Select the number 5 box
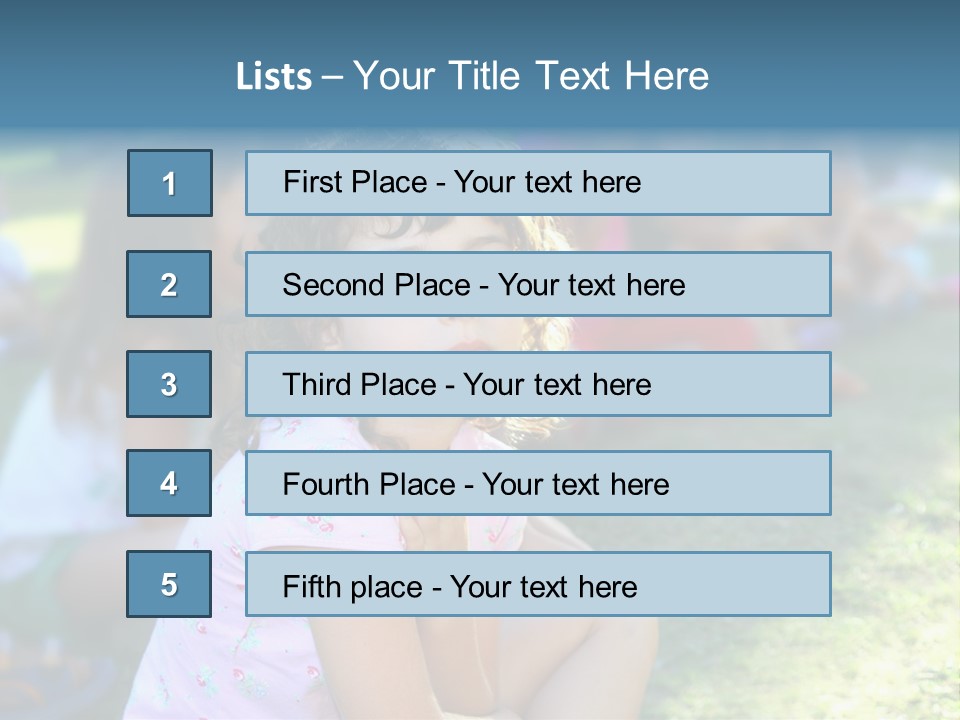Screen dimensions: 960x720 click(x=169, y=584)
